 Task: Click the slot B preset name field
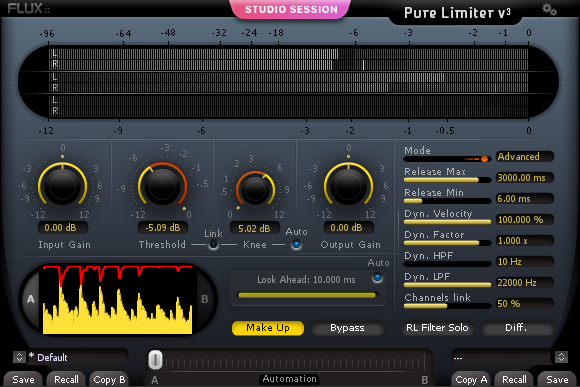[x=503, y=357]
